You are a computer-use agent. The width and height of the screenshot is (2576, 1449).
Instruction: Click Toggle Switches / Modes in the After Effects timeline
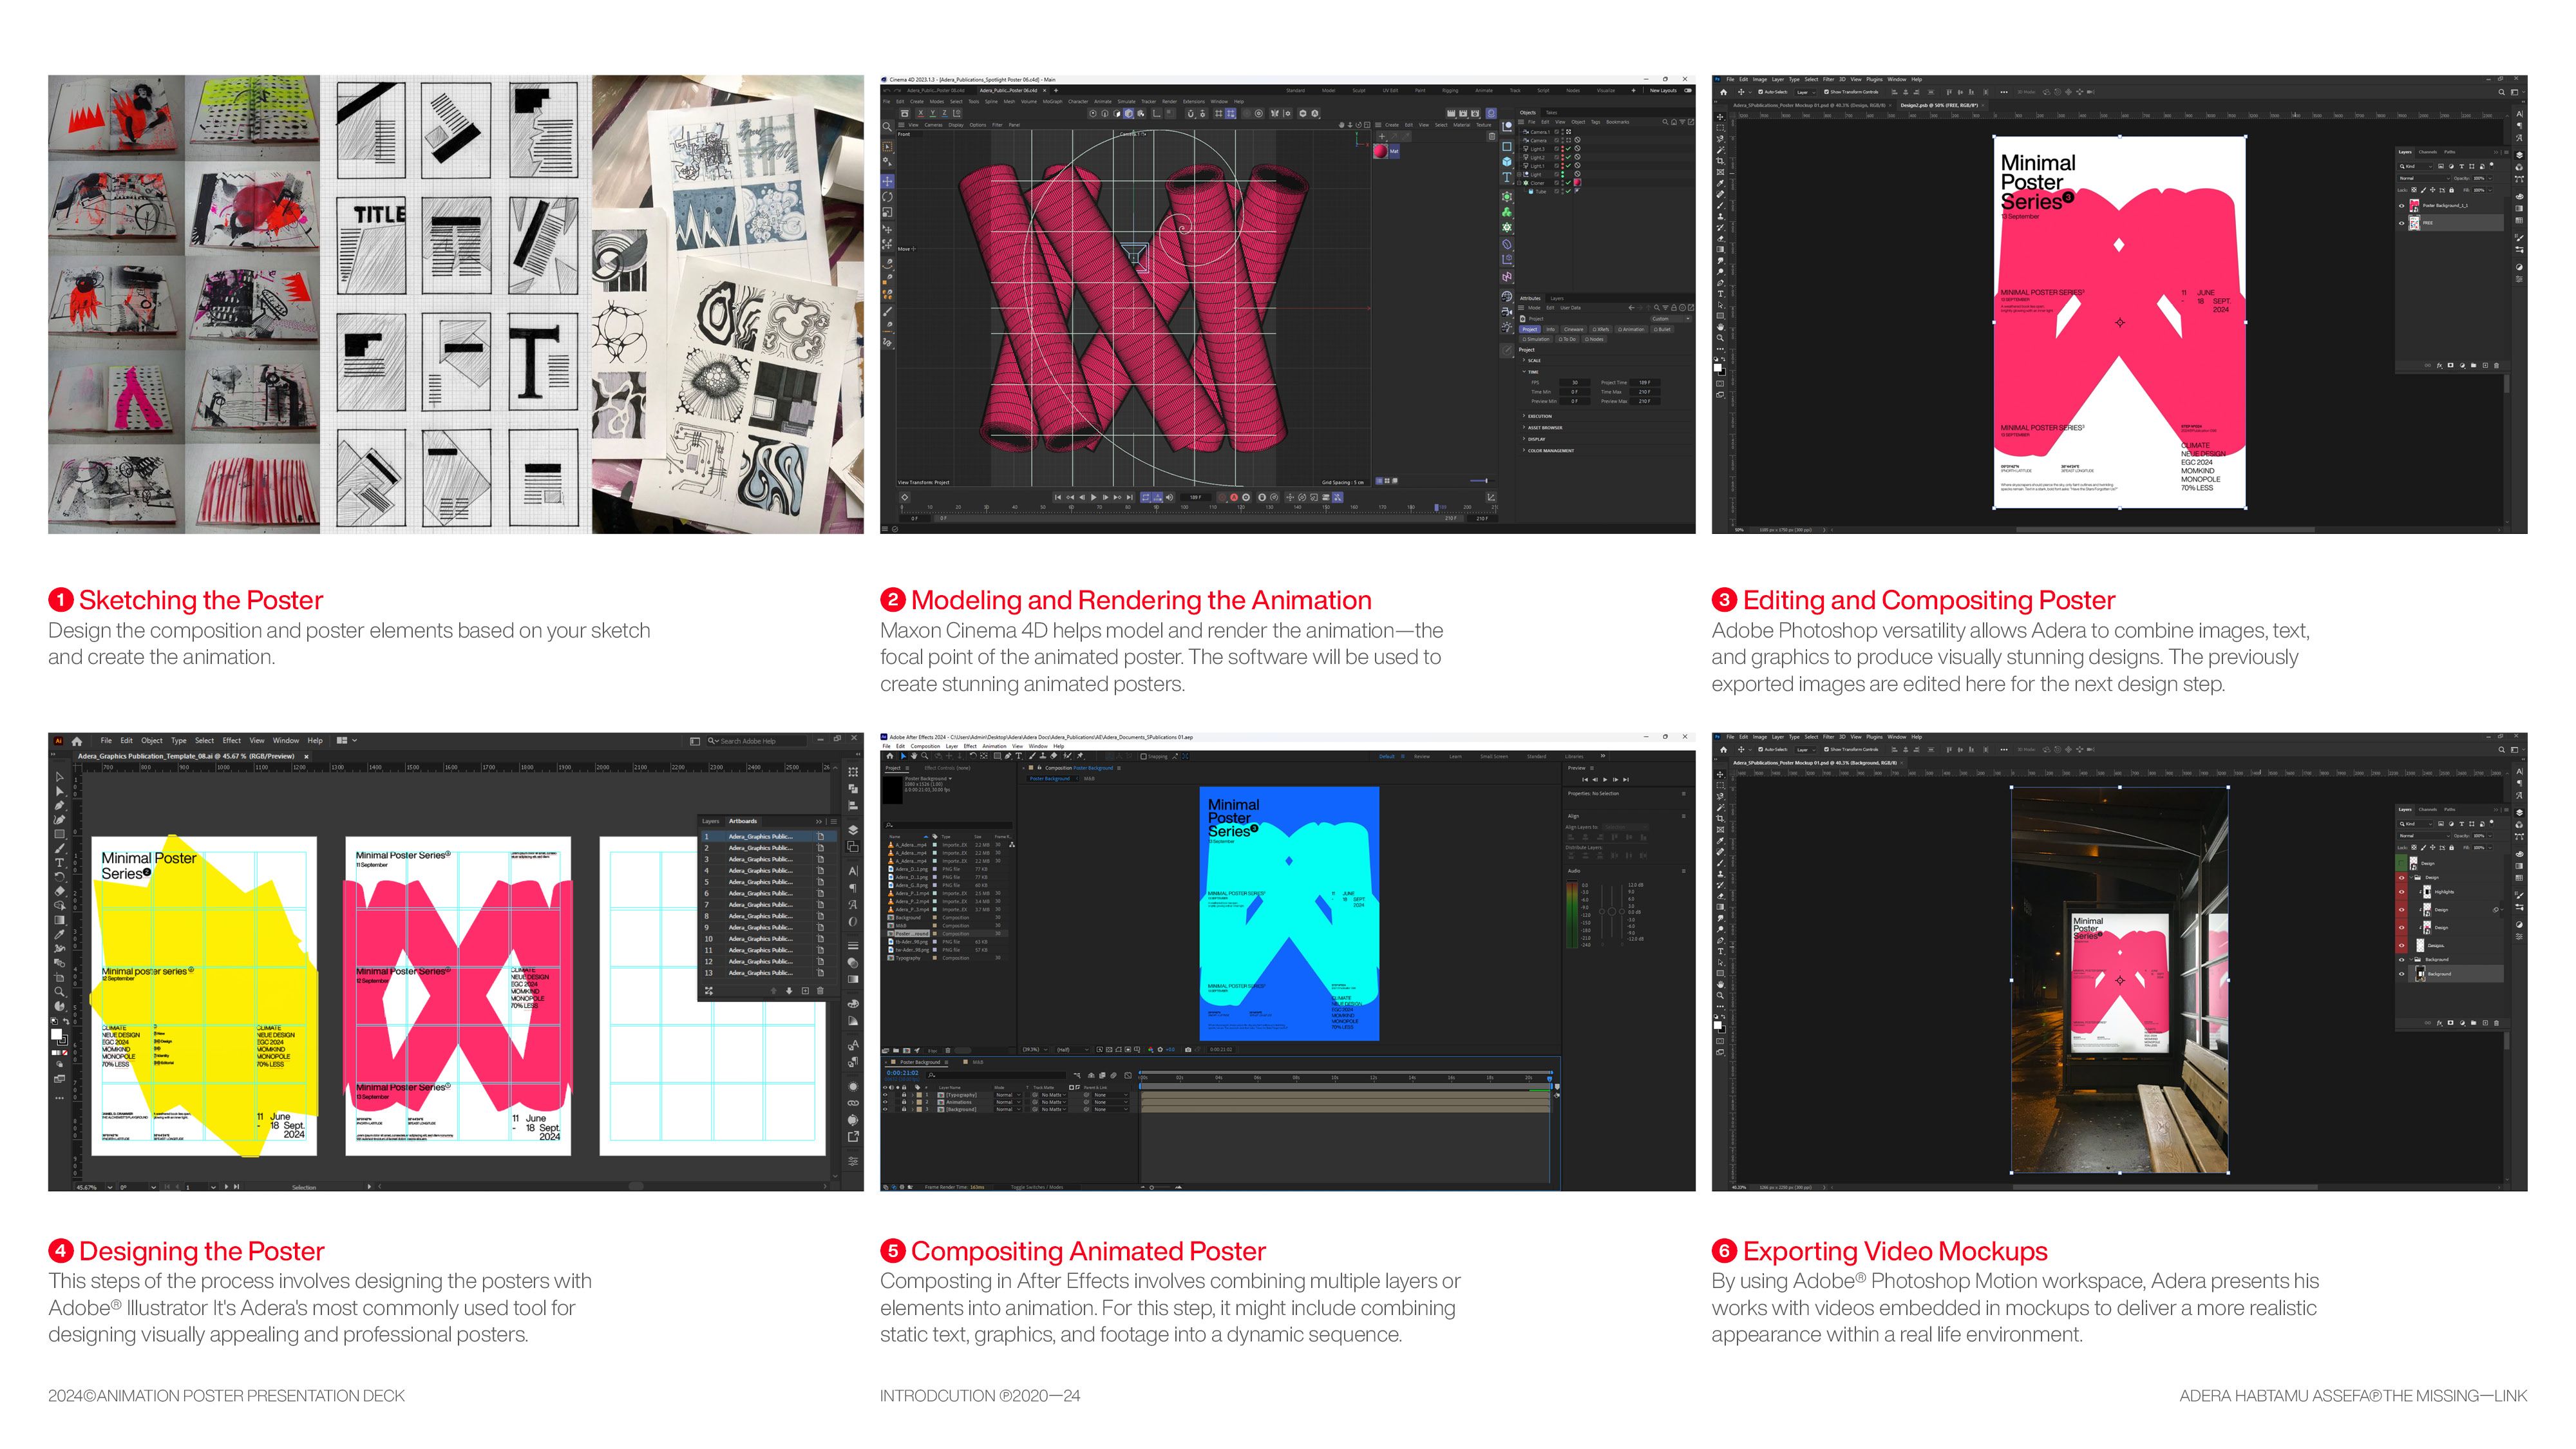pyautogui.click(x=1038, y=1188)
